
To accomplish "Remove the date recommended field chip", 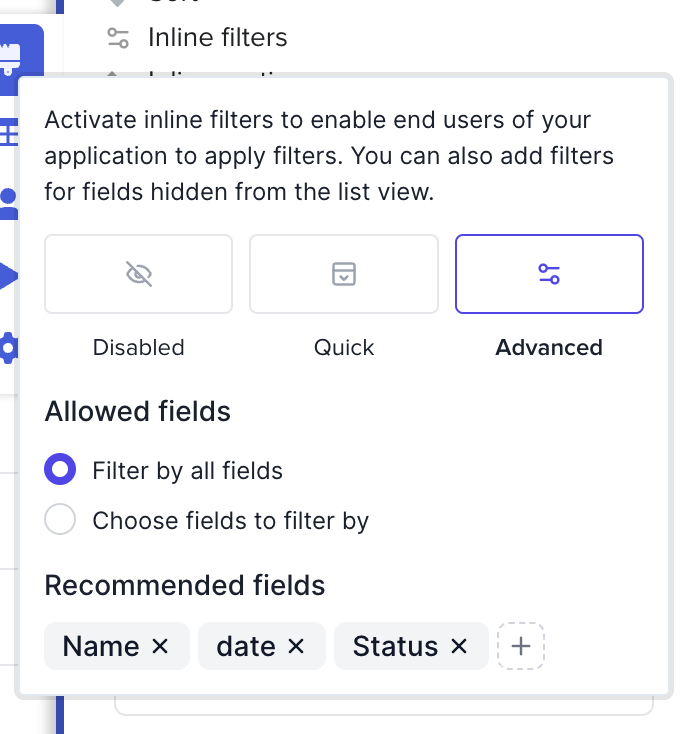I will pos(296,647).
